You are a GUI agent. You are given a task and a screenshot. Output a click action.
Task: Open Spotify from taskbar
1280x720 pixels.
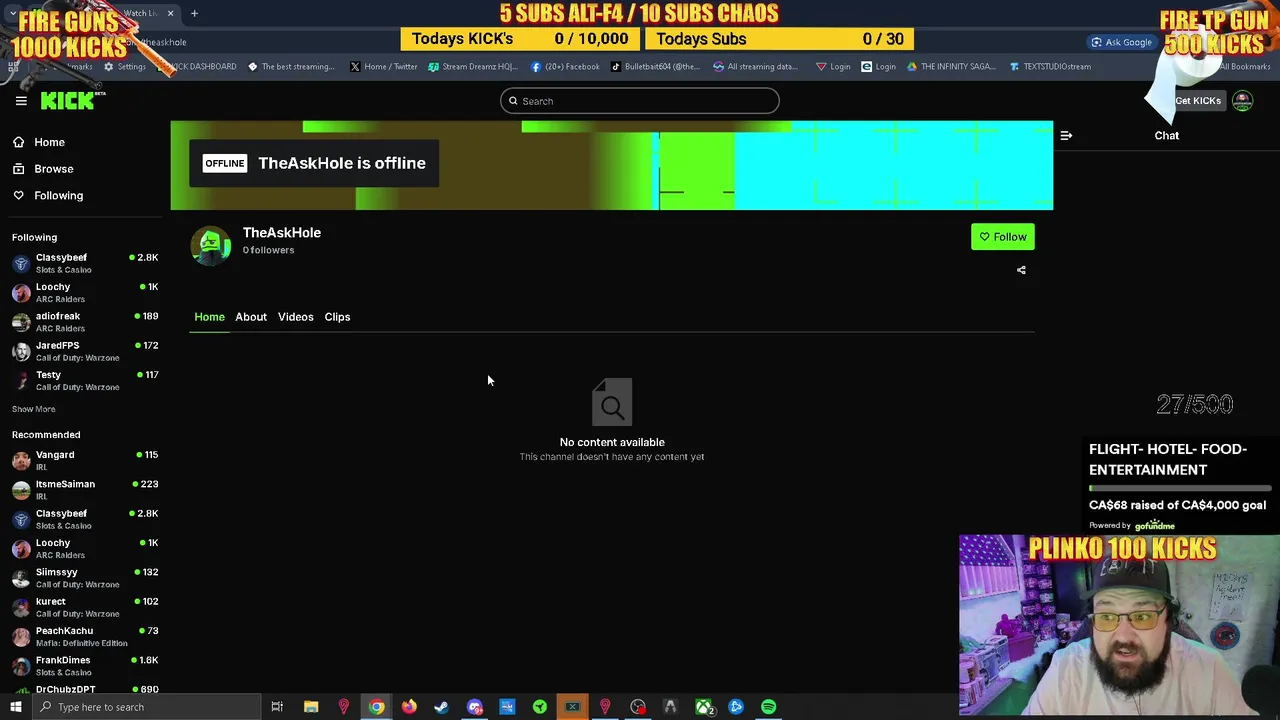coord(768,707)
